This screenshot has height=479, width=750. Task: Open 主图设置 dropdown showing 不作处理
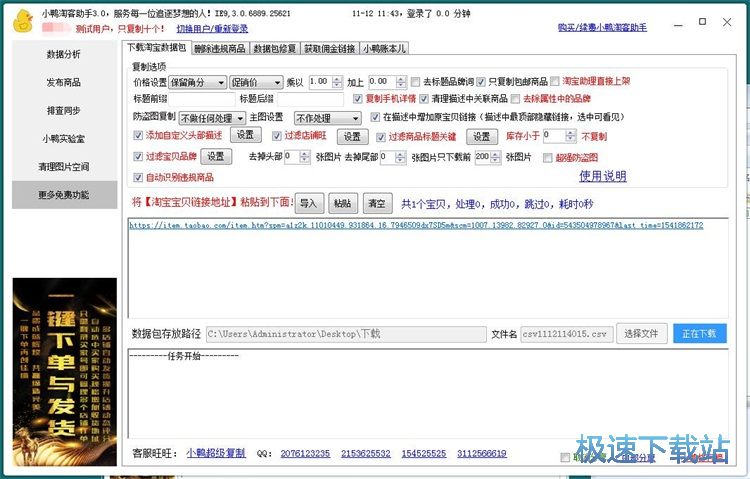point(328,118)
